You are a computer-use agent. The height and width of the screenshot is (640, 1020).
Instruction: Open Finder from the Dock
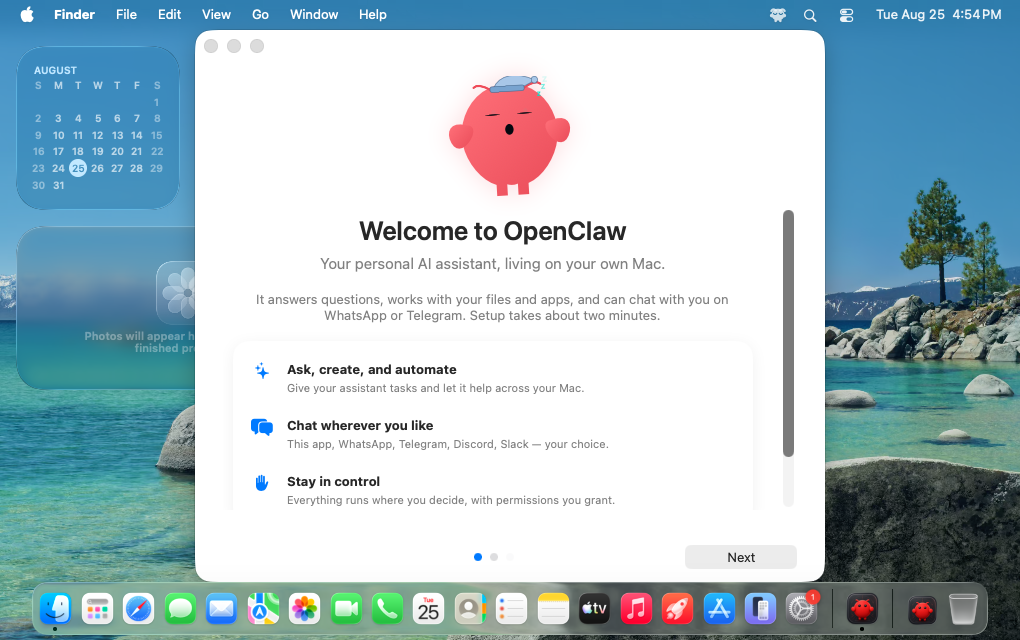pos(55,609)
